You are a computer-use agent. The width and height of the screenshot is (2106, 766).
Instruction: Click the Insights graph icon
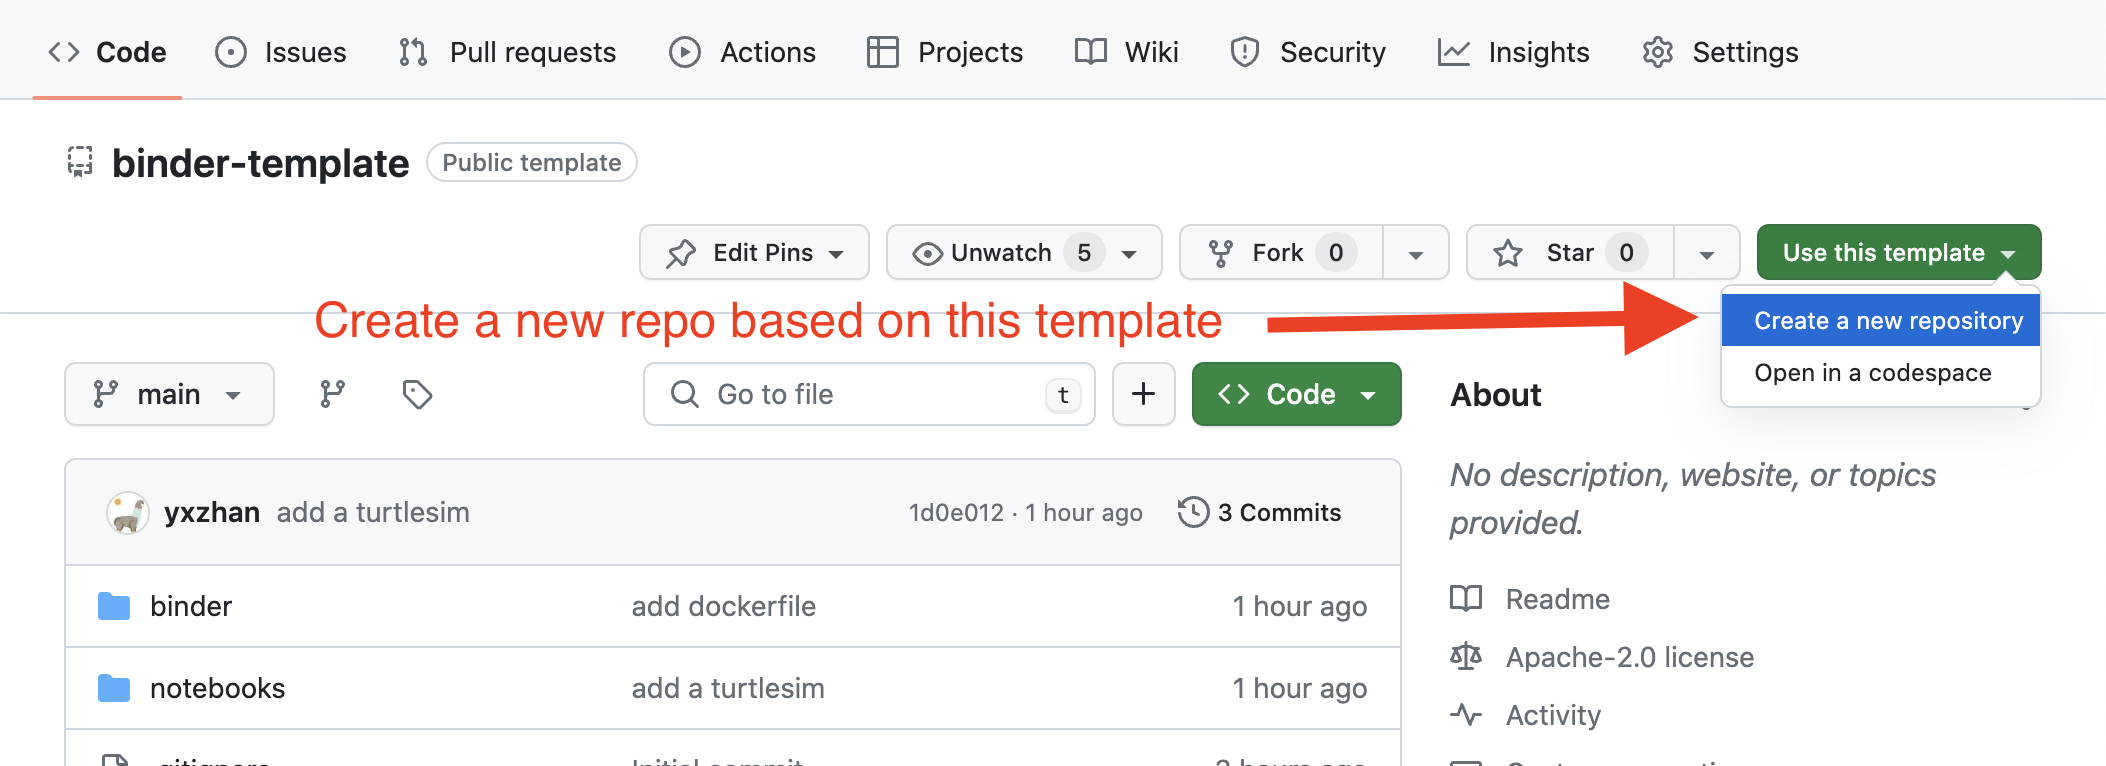point(1454,52)
